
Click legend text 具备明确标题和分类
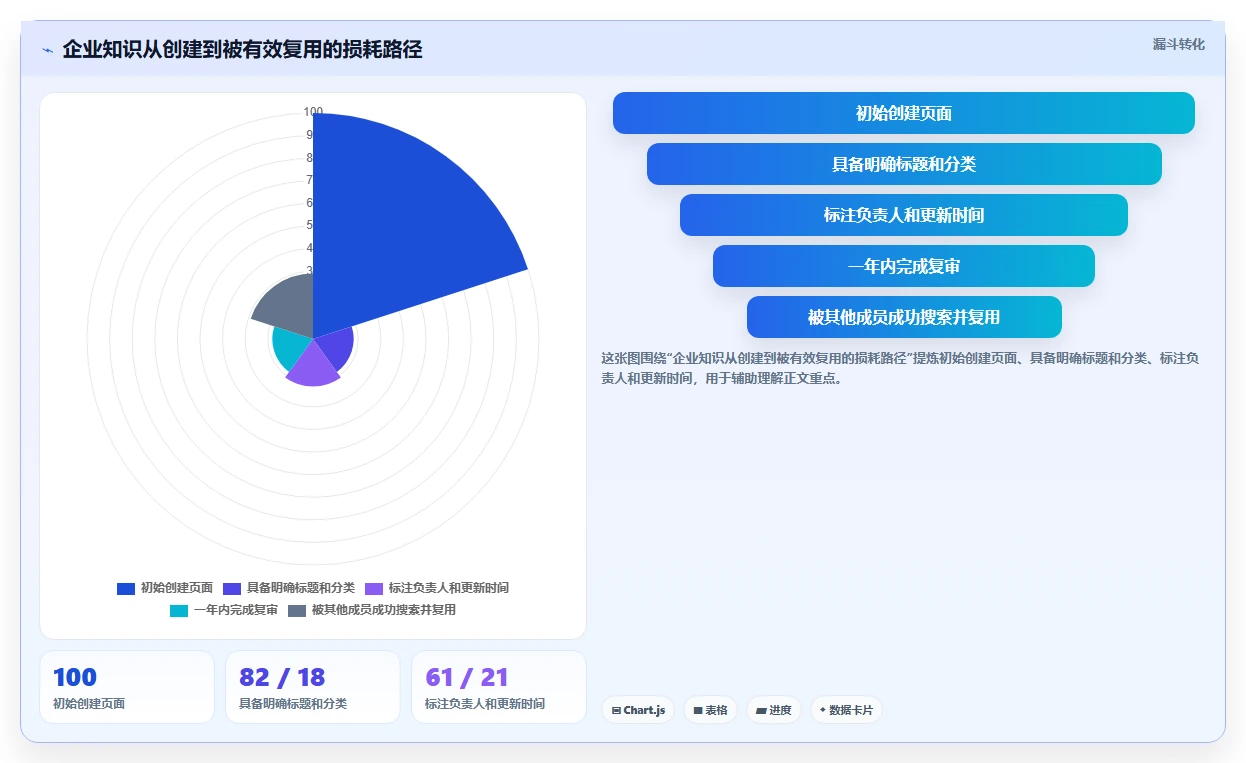pyautogui.click(x=301, y=588)
